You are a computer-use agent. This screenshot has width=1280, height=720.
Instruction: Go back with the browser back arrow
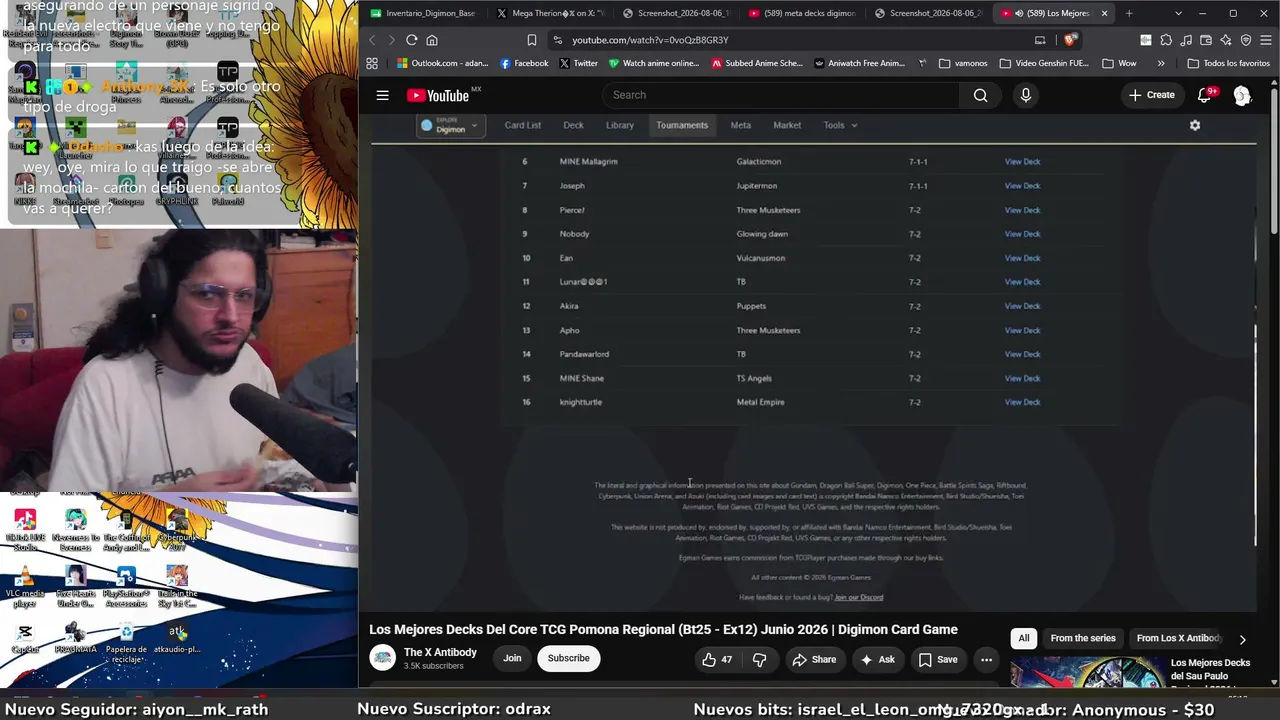point(372,40)
